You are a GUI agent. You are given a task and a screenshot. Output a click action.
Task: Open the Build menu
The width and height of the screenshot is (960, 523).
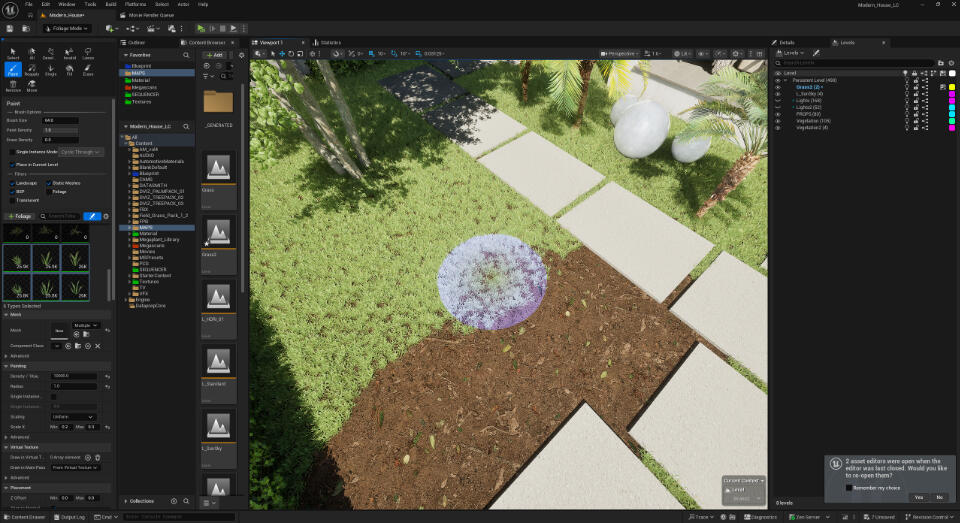coord(111,4)
